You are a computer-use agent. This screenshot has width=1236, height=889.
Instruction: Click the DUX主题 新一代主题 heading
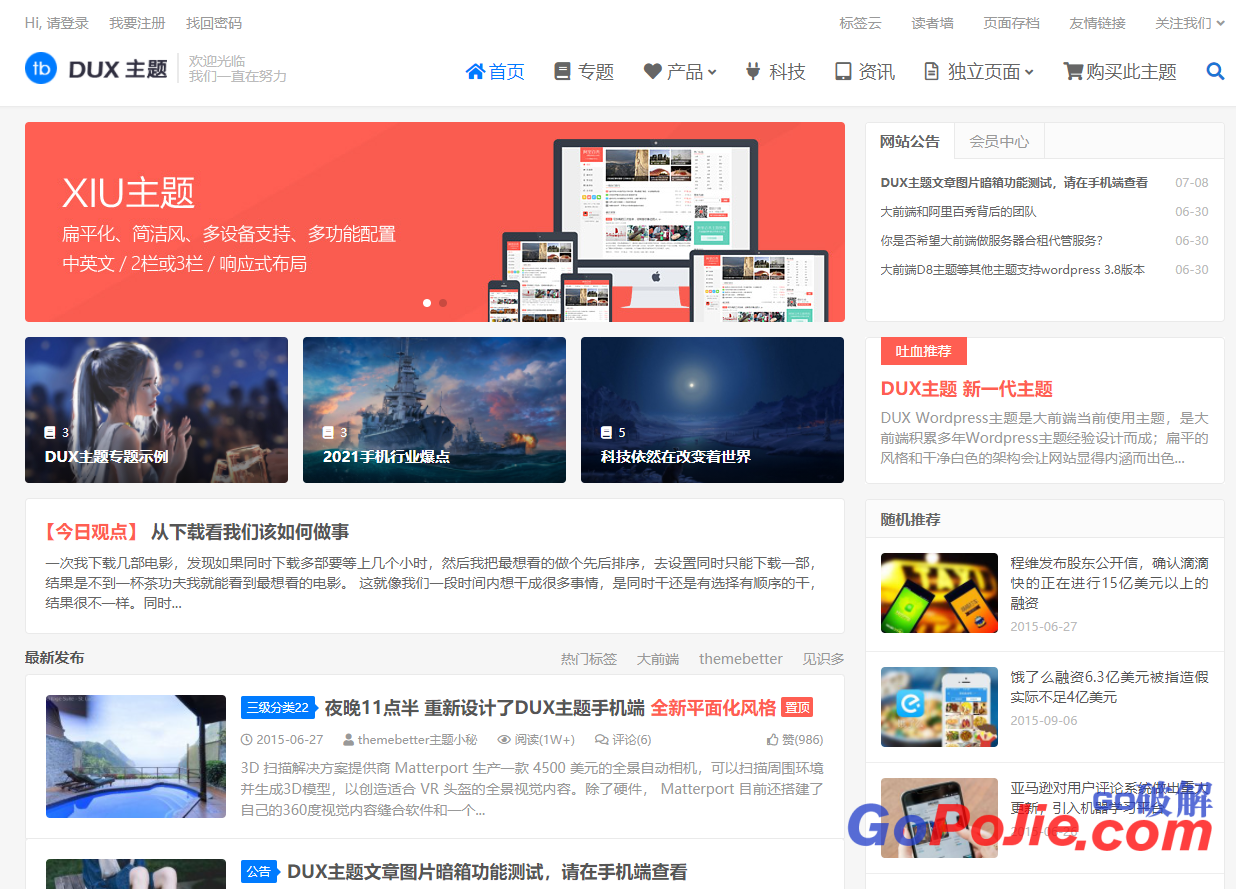tap(967, 389)
